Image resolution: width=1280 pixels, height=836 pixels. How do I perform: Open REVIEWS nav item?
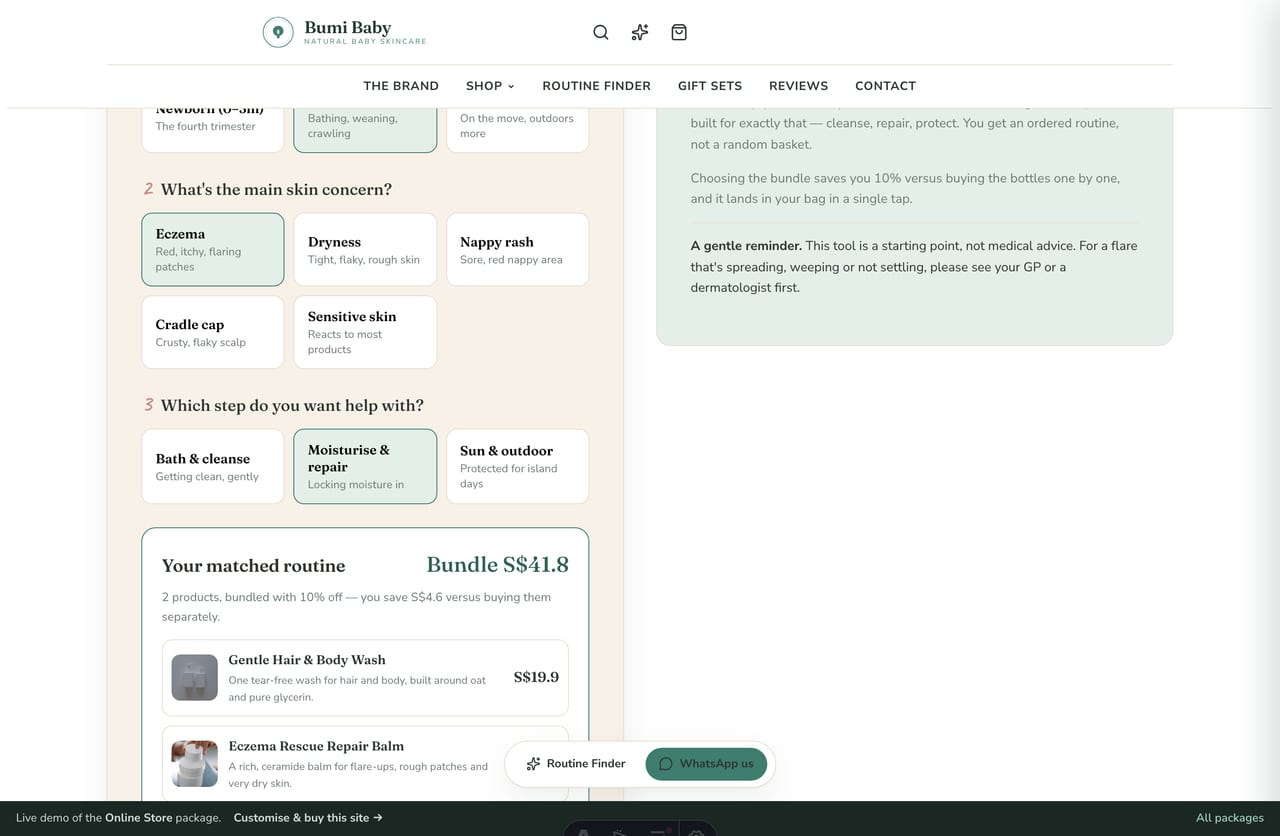point(798,86)
